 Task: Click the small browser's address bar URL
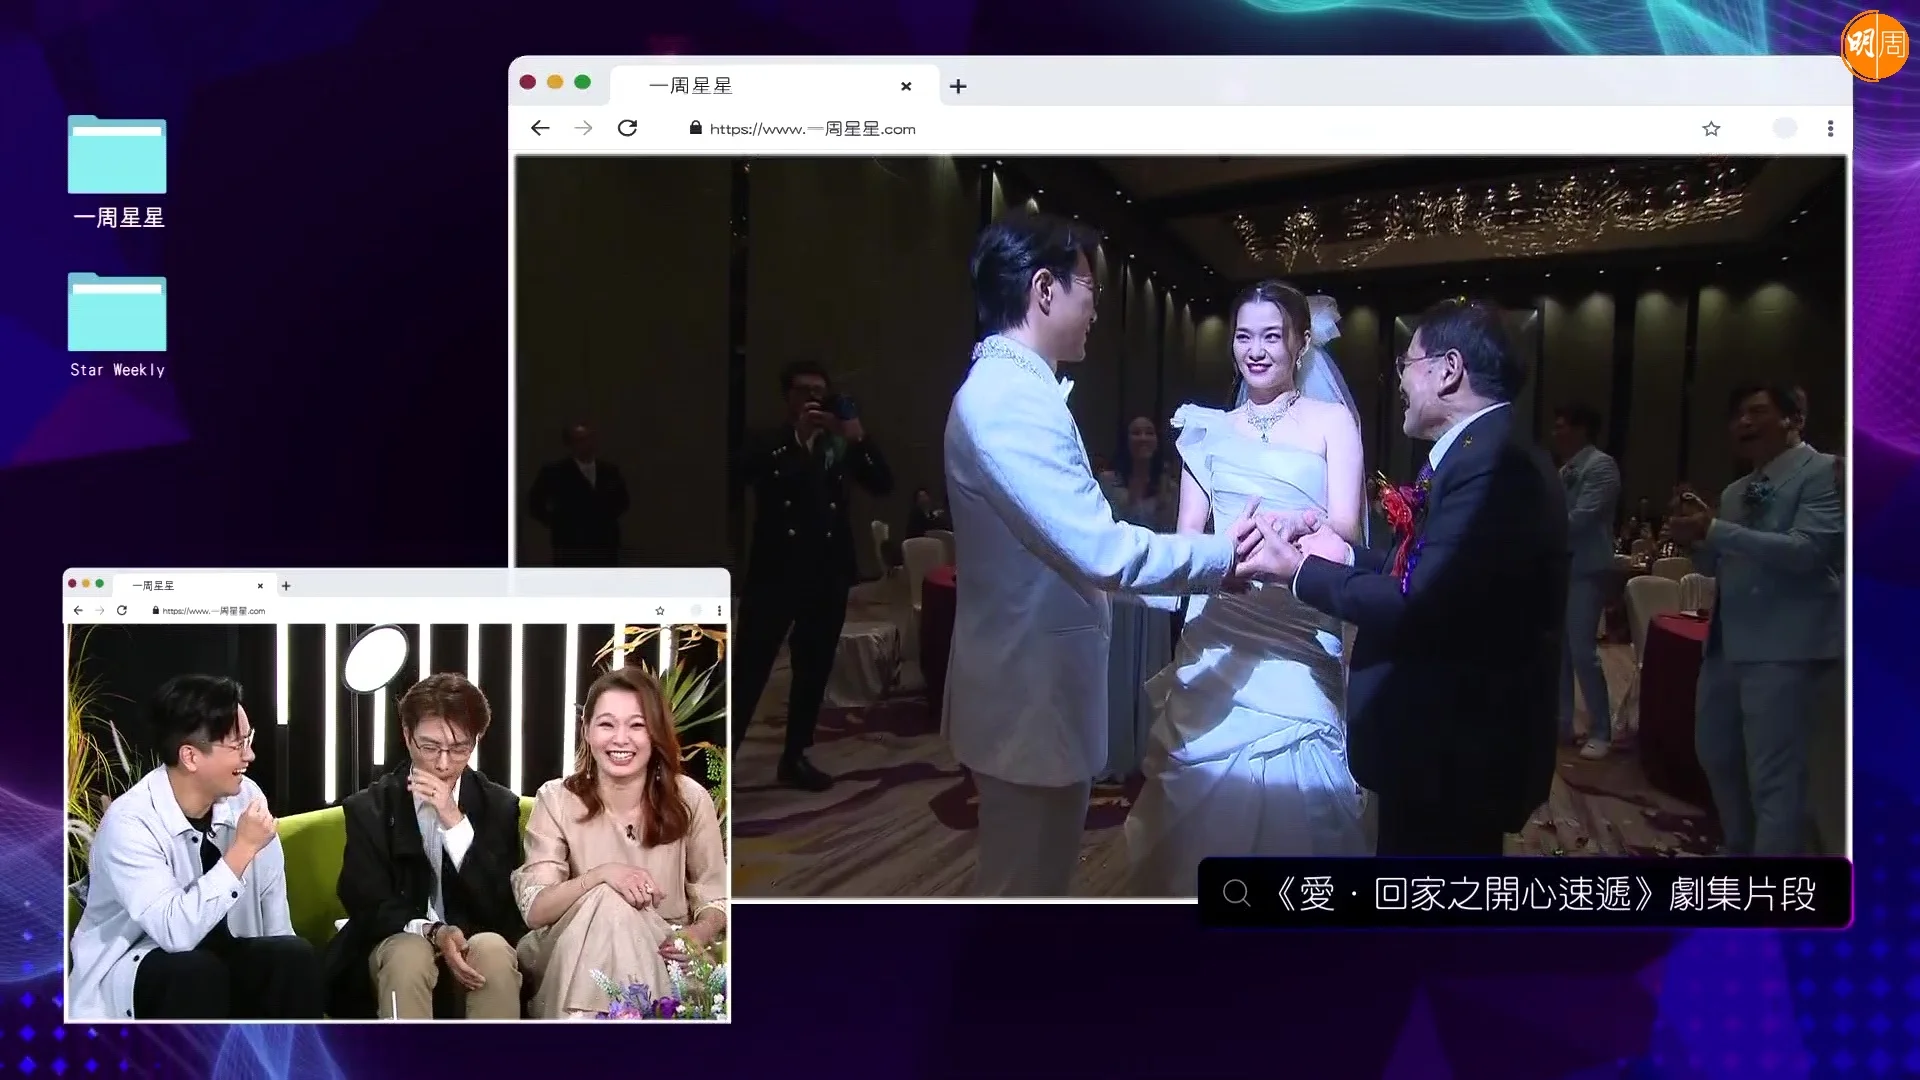214,611
